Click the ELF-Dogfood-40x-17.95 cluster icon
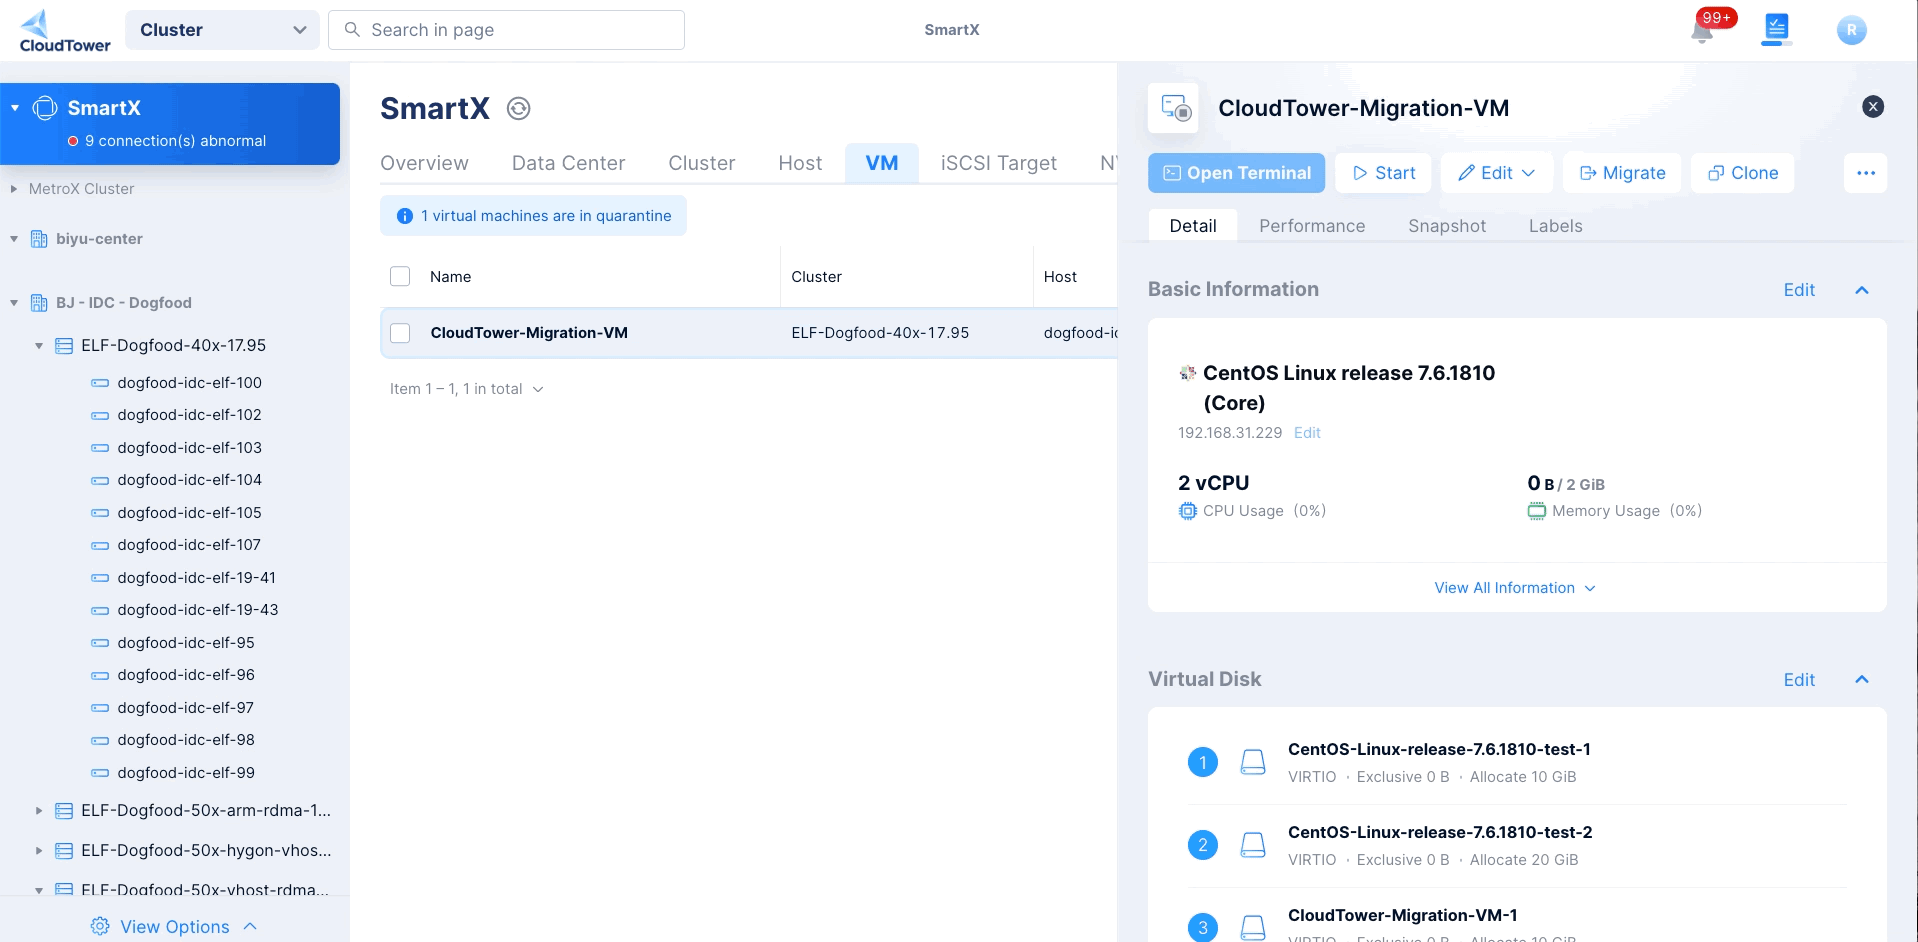1918x942 pixels. tap(64, 346)
